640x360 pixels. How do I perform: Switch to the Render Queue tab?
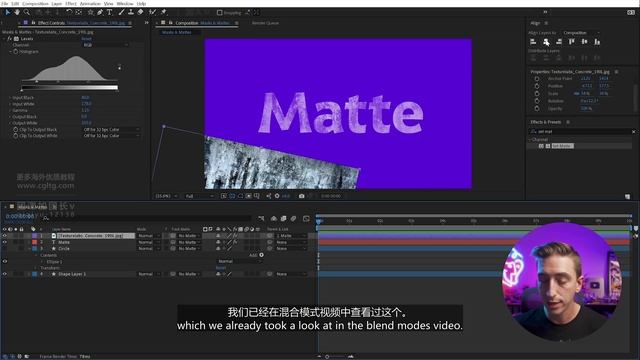pyautogui.click(x=265, y=23)
